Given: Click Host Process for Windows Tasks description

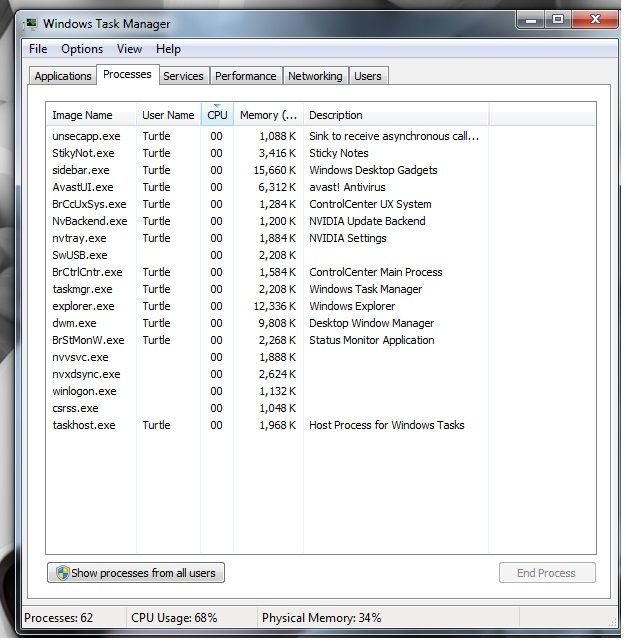Looking at the screenshot, I should click(387, 425).
